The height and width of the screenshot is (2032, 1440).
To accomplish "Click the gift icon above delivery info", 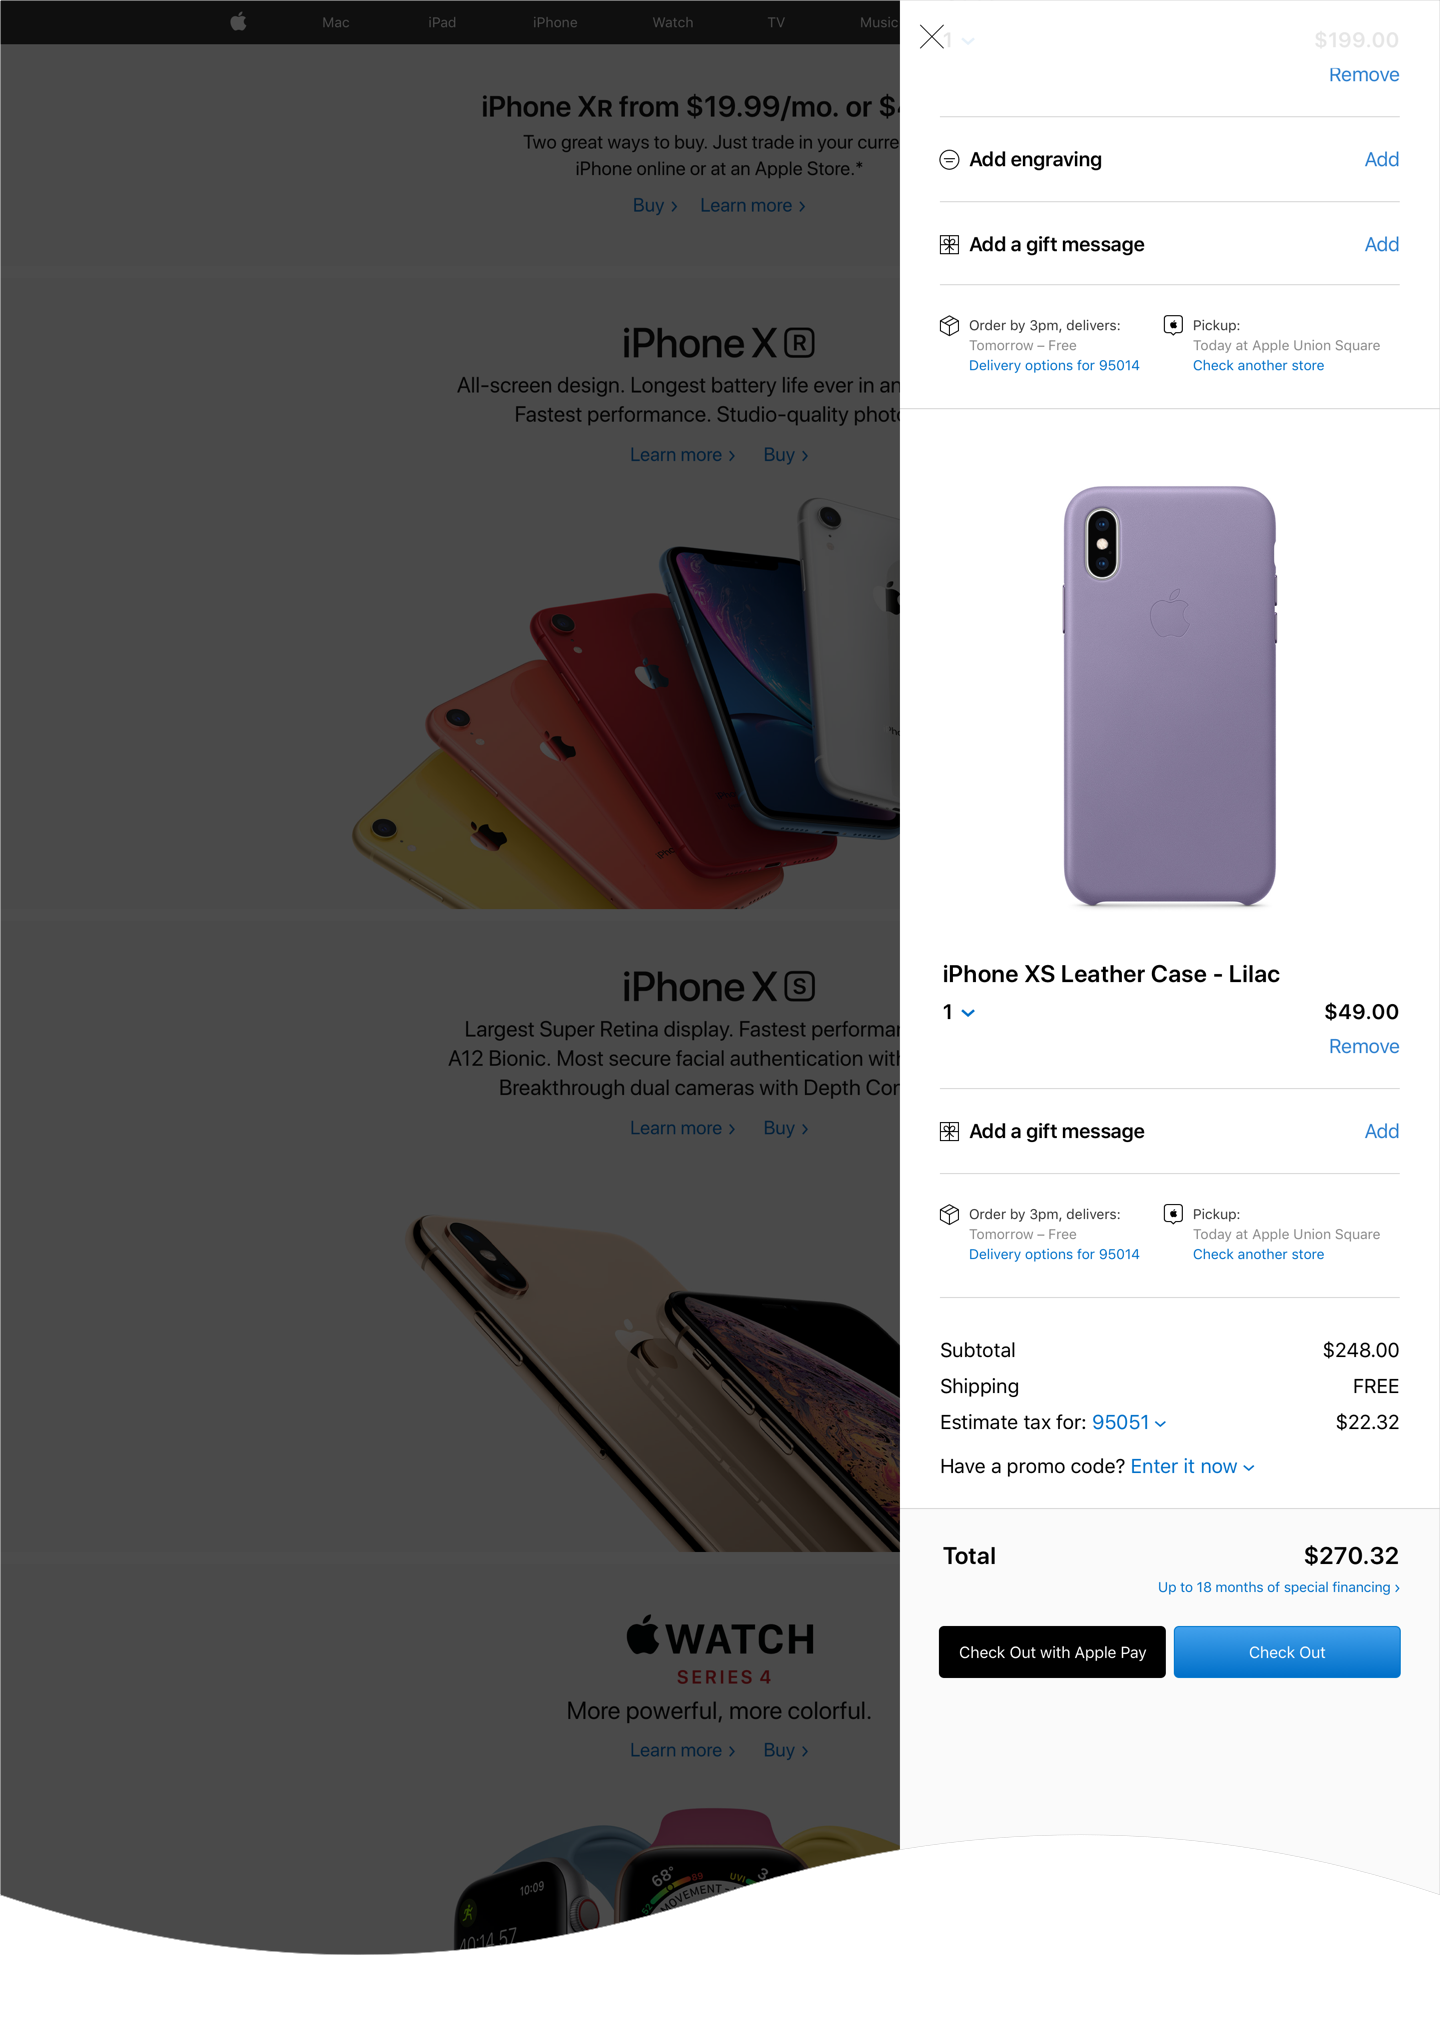I will coord(949,245).
